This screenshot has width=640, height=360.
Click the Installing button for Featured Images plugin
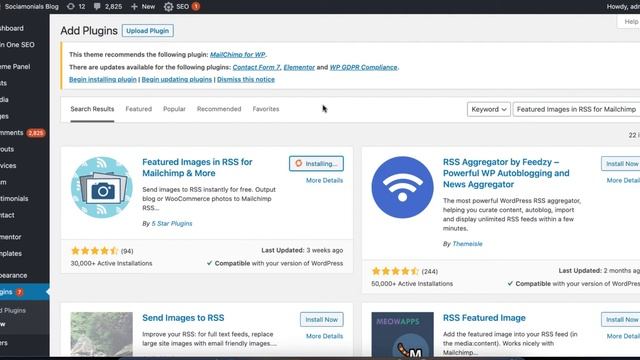tap(316, 164)
